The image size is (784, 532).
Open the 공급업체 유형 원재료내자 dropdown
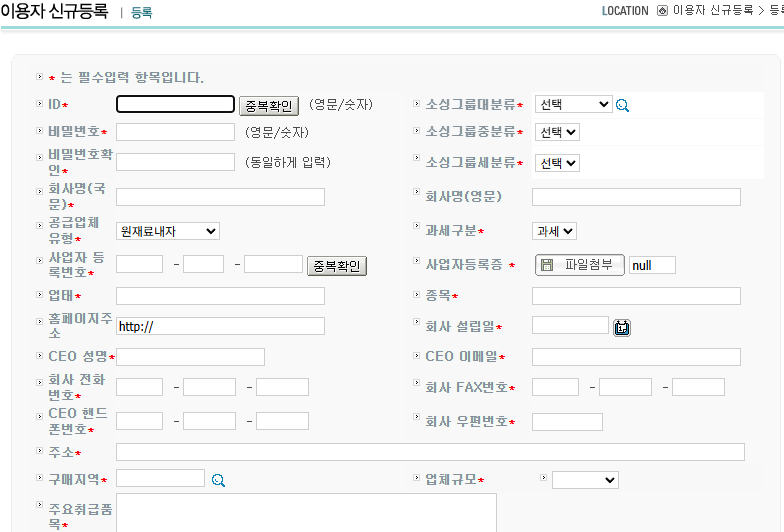point(168,231)
